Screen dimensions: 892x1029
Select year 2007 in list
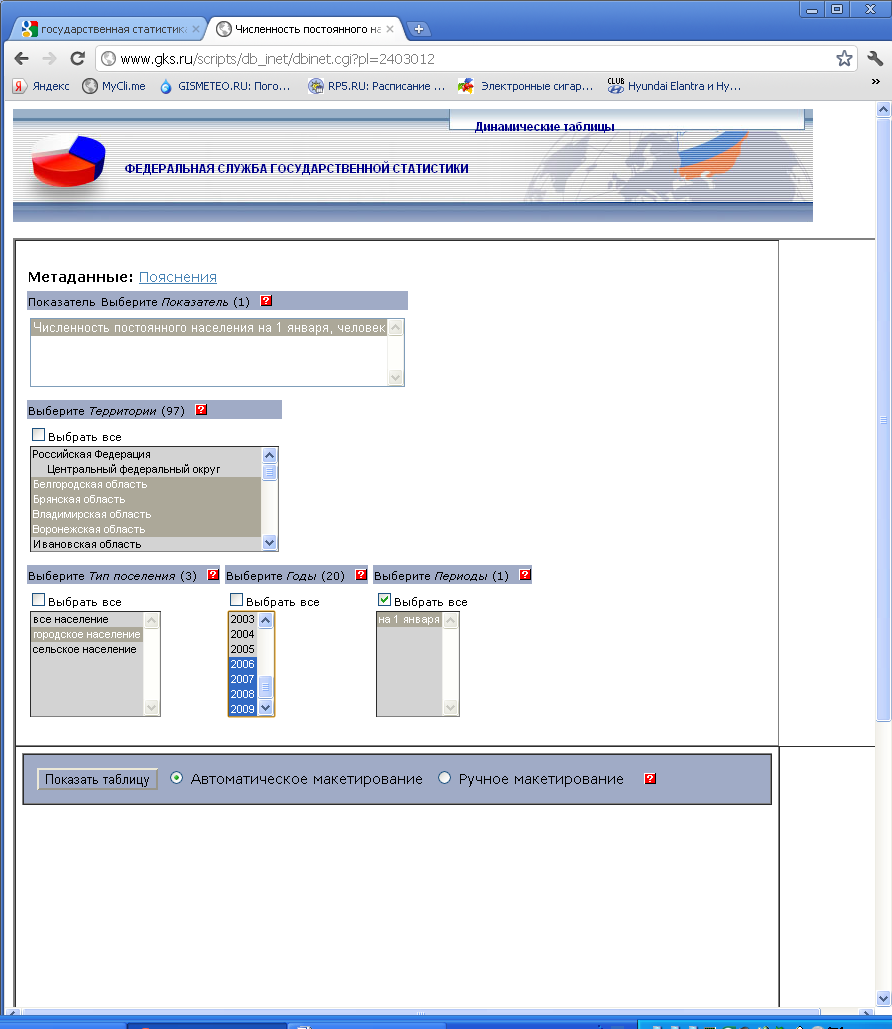243,680
